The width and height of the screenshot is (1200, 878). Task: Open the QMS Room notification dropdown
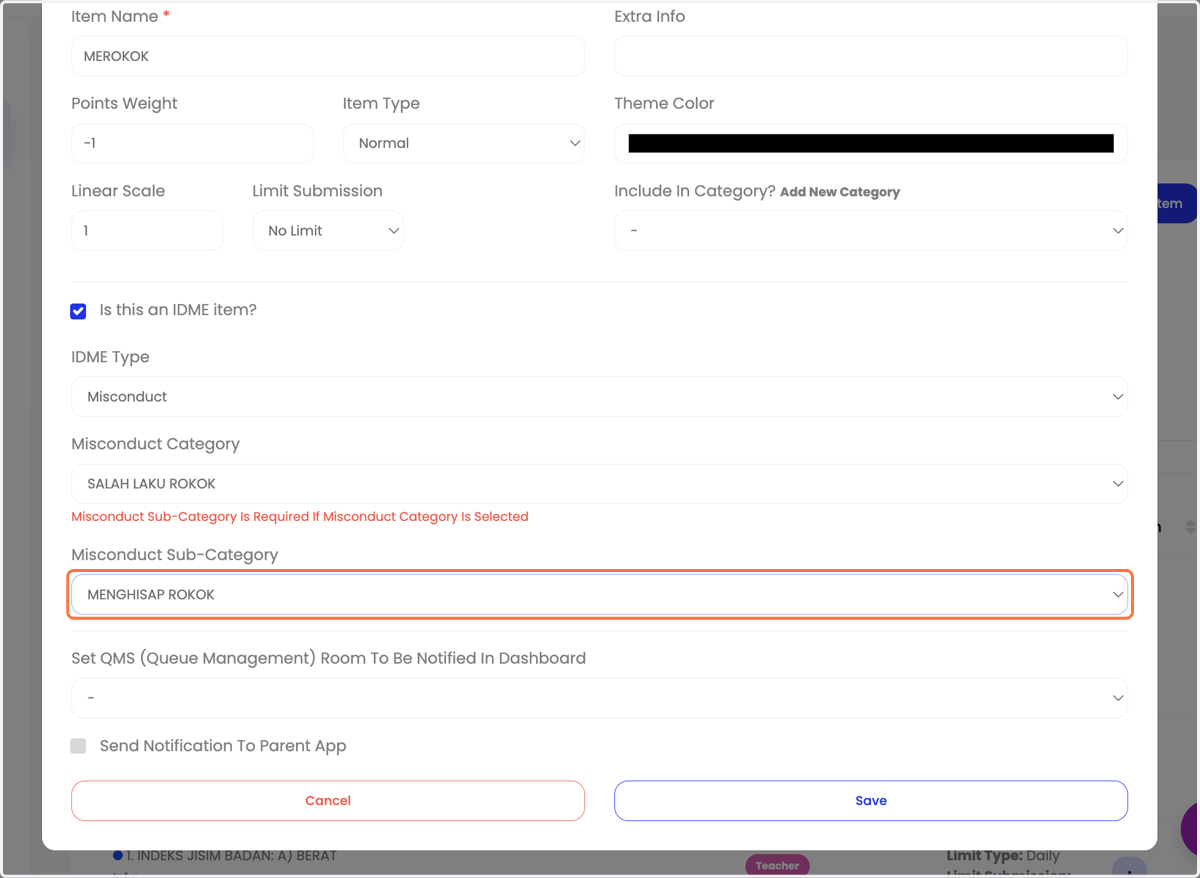point(599,698)
